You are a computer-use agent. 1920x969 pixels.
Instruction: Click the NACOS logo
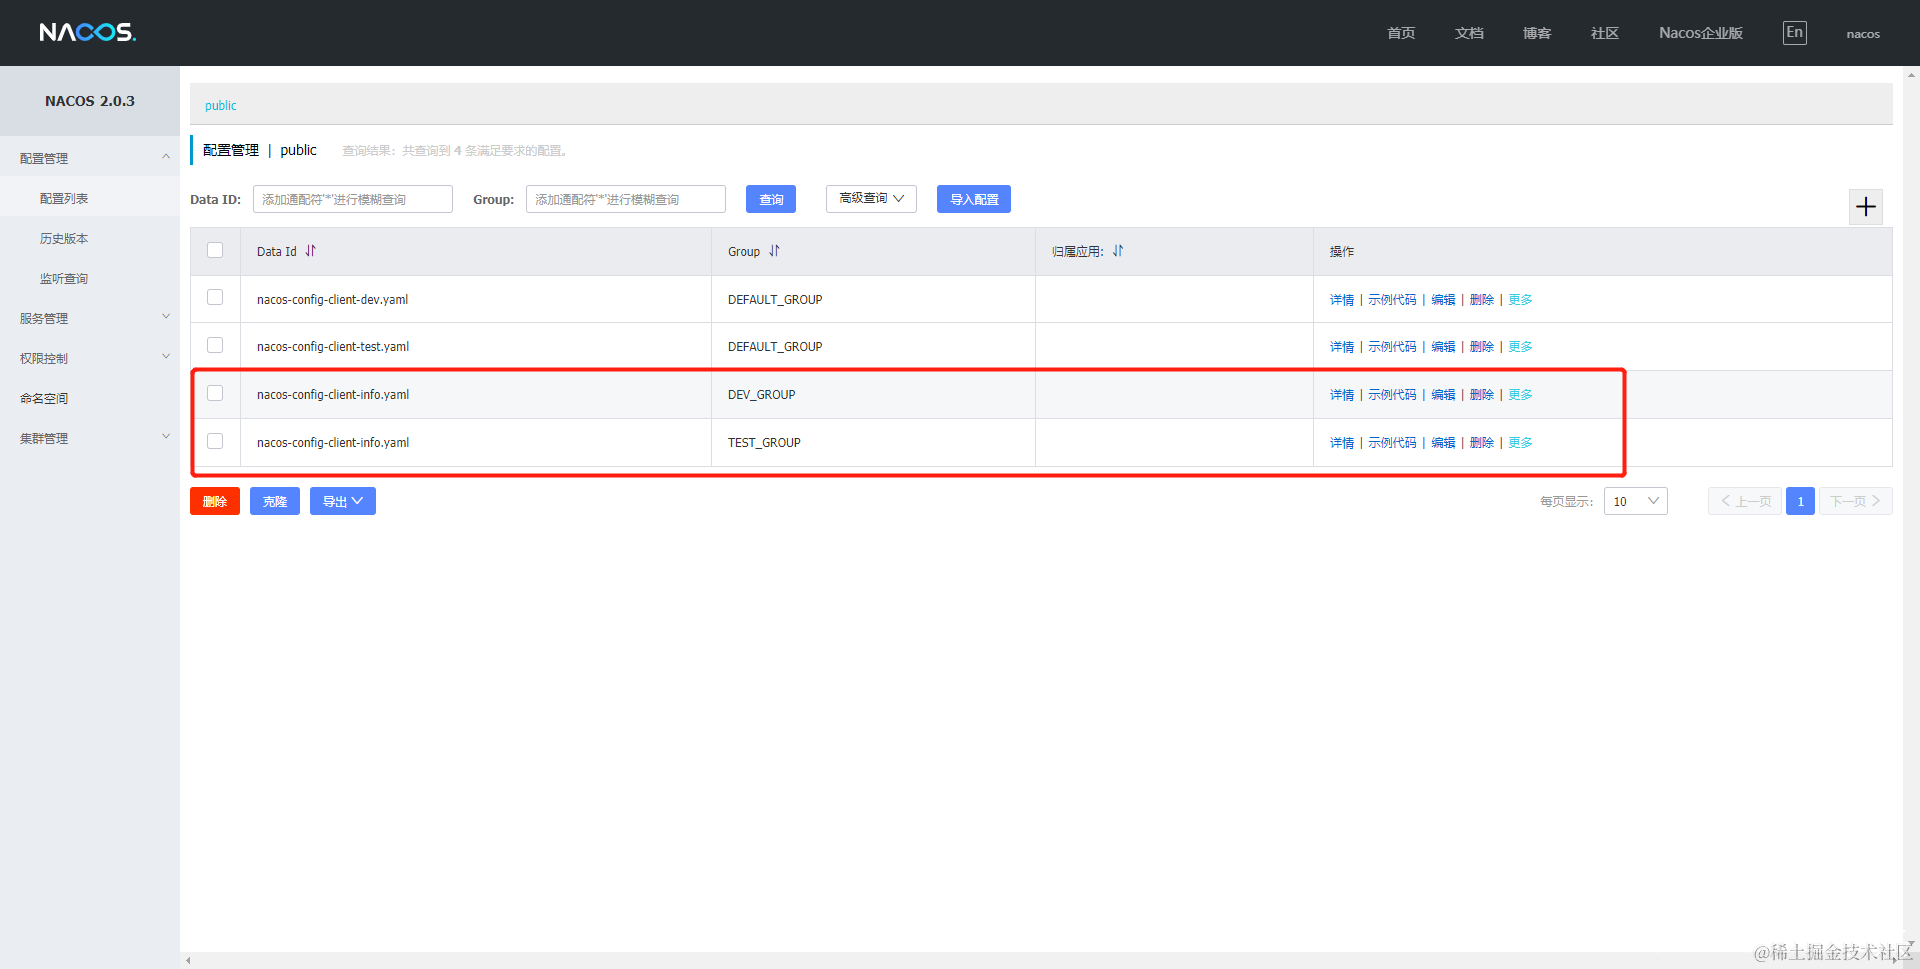pos(88,33)
